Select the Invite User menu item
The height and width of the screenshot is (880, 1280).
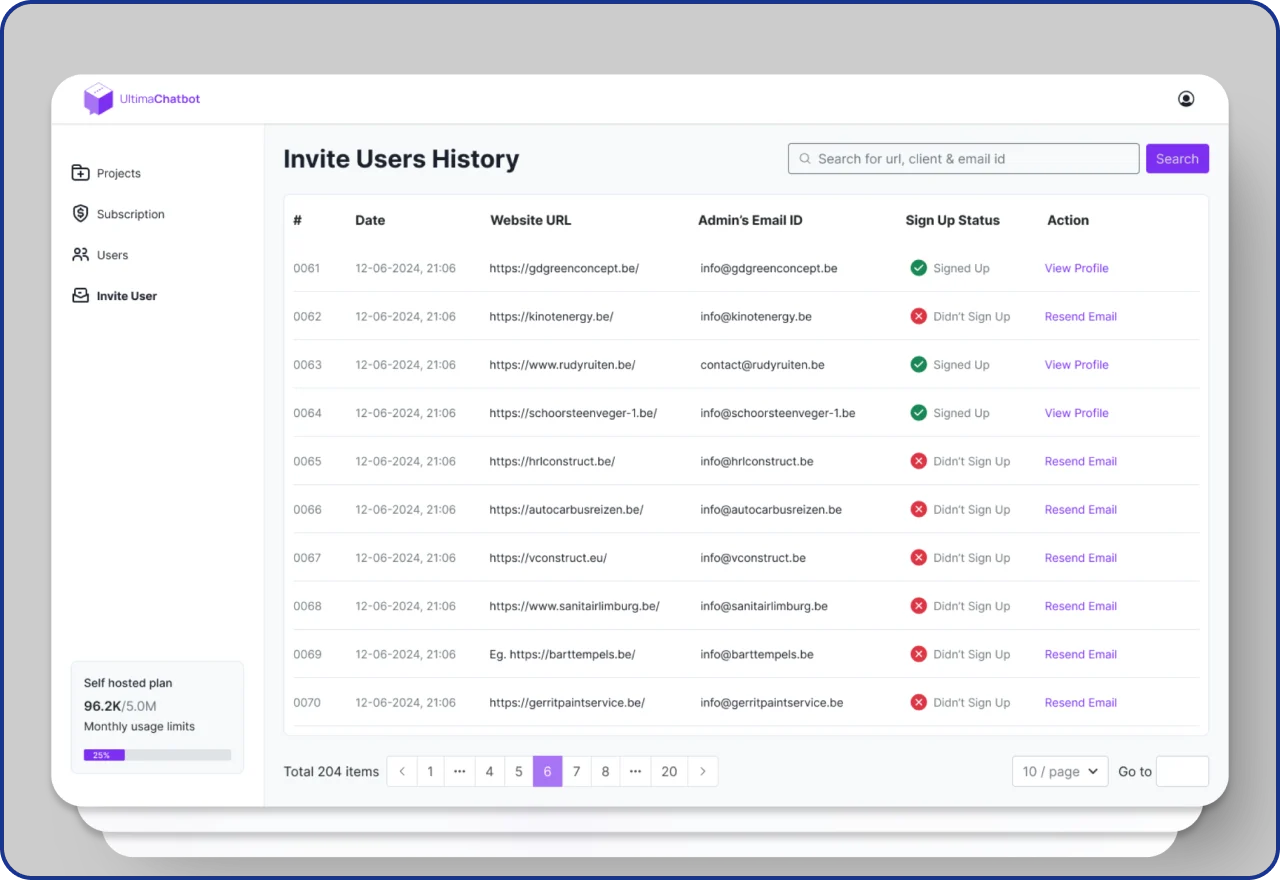[x=127, y=296]
